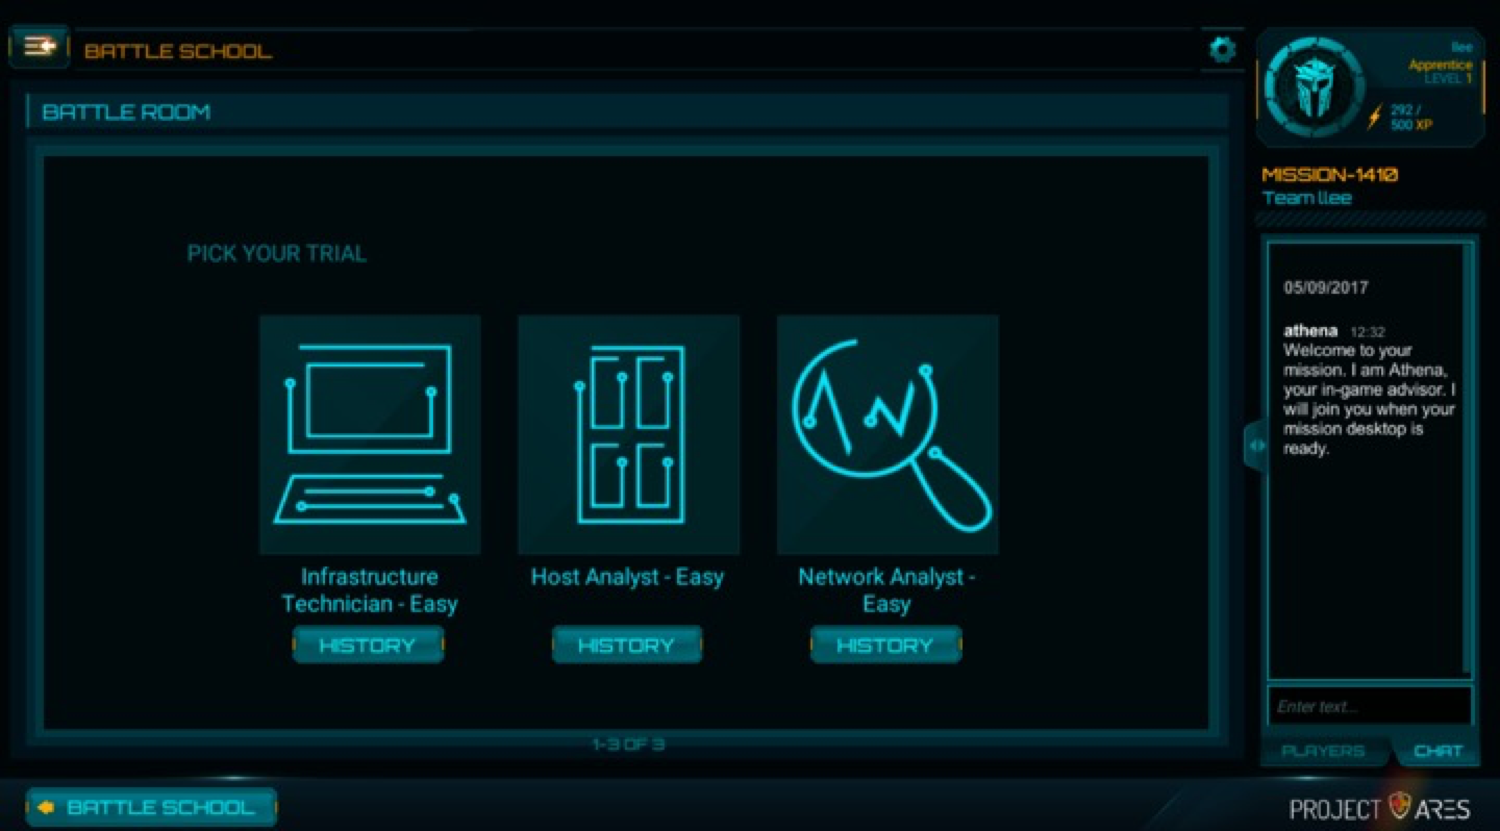Go back using Battle School button

tap(150, 807)
